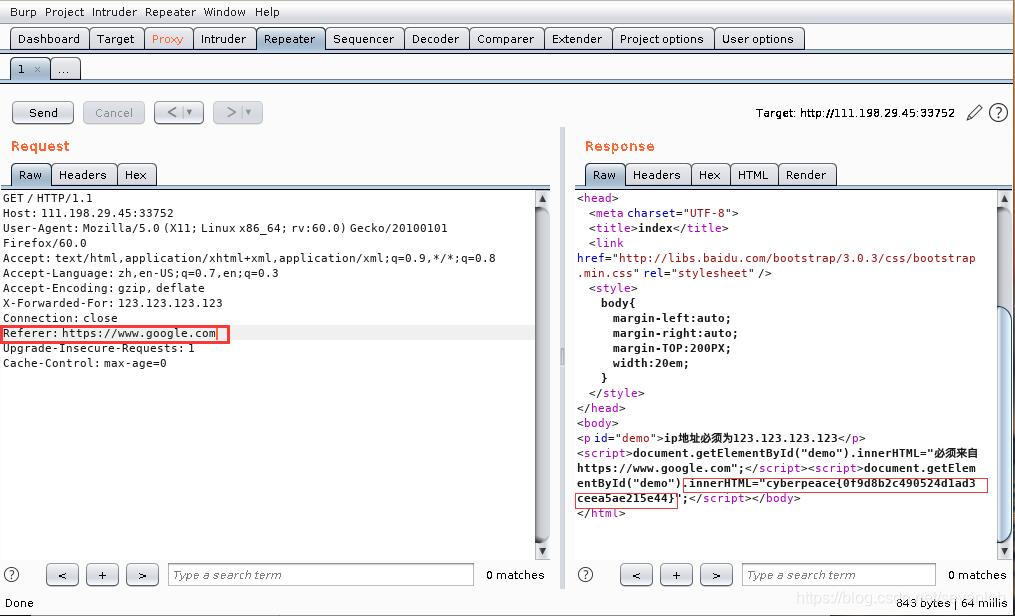1015x616 pixels.
Task: Open the User options tab
Action: click(757, 39)
